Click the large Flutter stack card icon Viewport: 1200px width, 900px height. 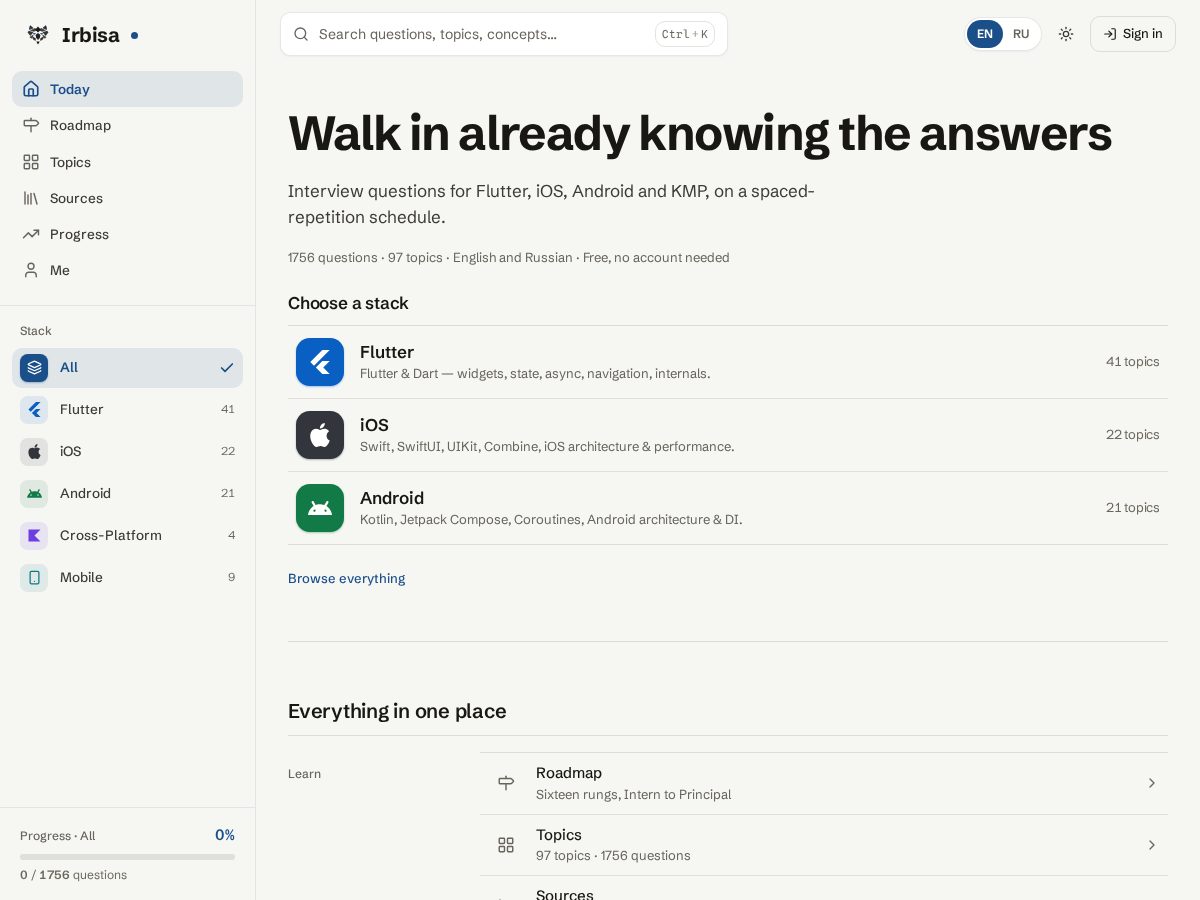coord(320,362)
